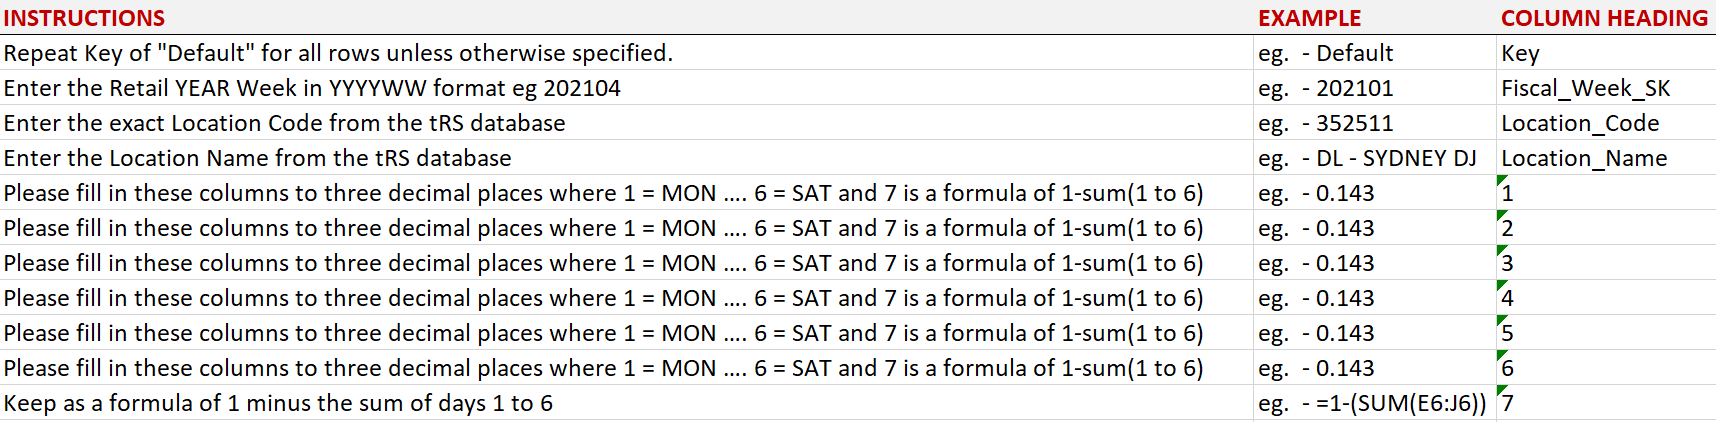
Task: Select the COLUMN HEADING header cell
Action: [x=1604, y=18]
